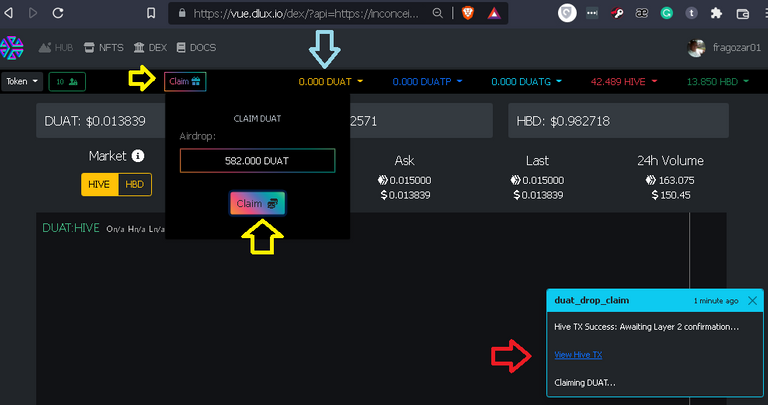Click the DUAT:HIVE chart label
The width and height of the screenshot is (768, 405).
[71, 228]
